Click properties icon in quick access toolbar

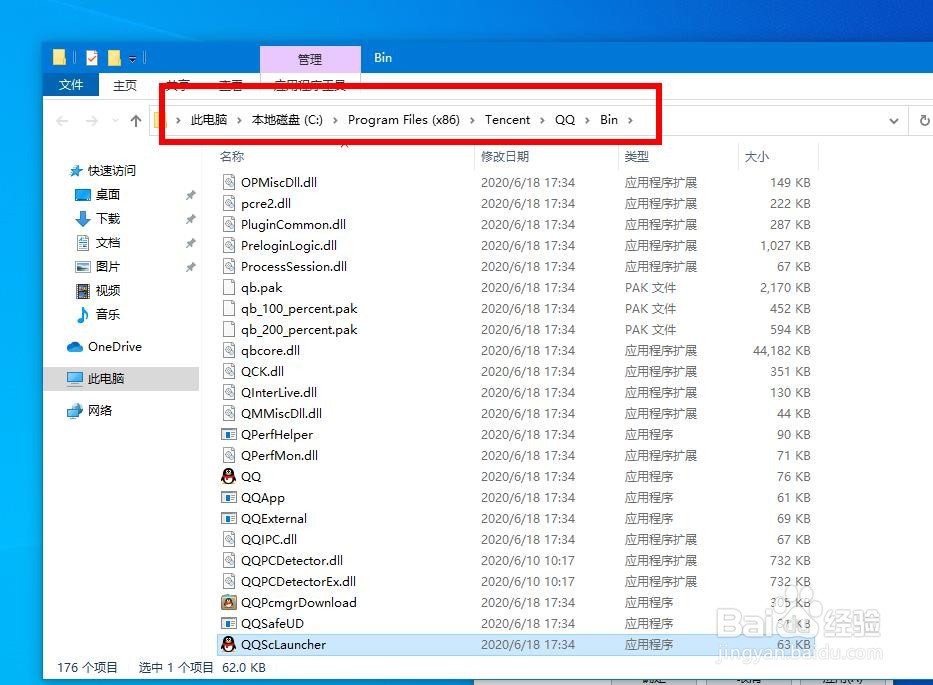(92, 58)
